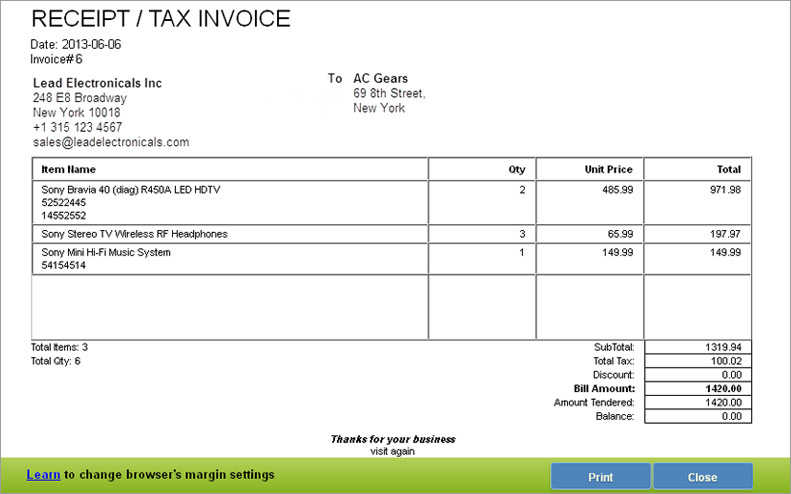Select the Lead Electronicals Inc company name

tap(97, 83)
